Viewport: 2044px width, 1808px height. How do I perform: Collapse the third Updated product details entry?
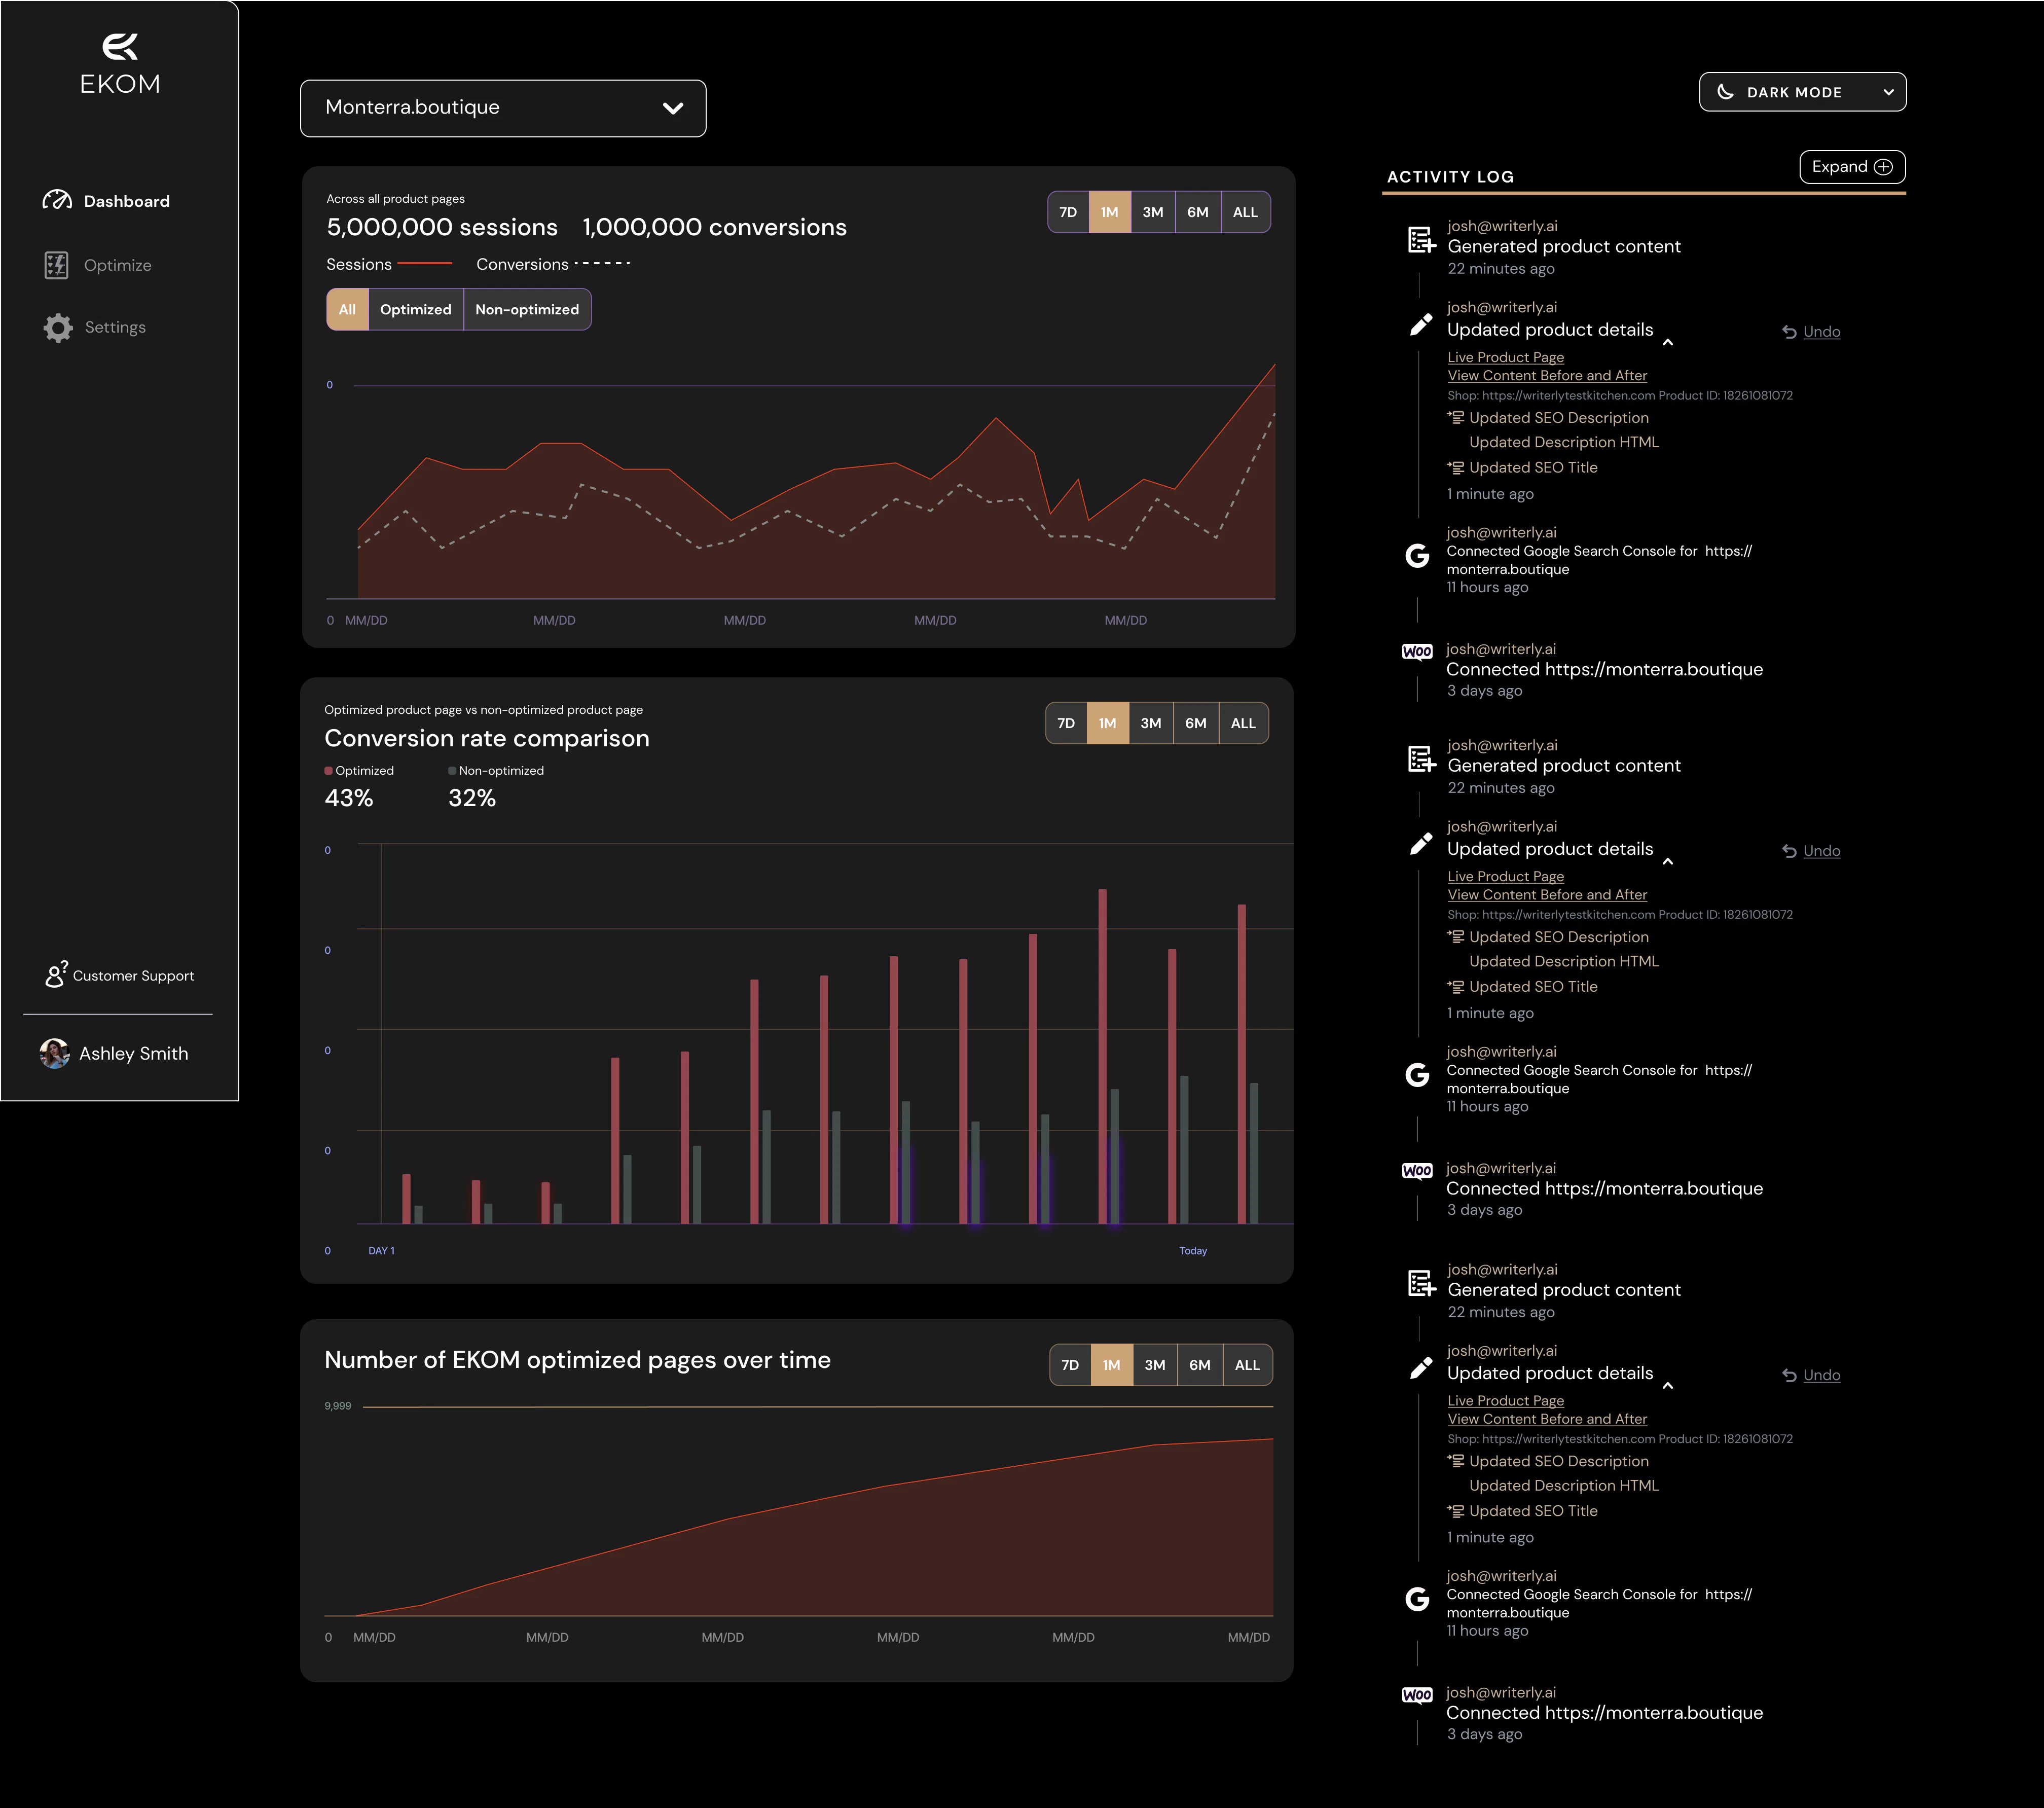point(1667,1385)
